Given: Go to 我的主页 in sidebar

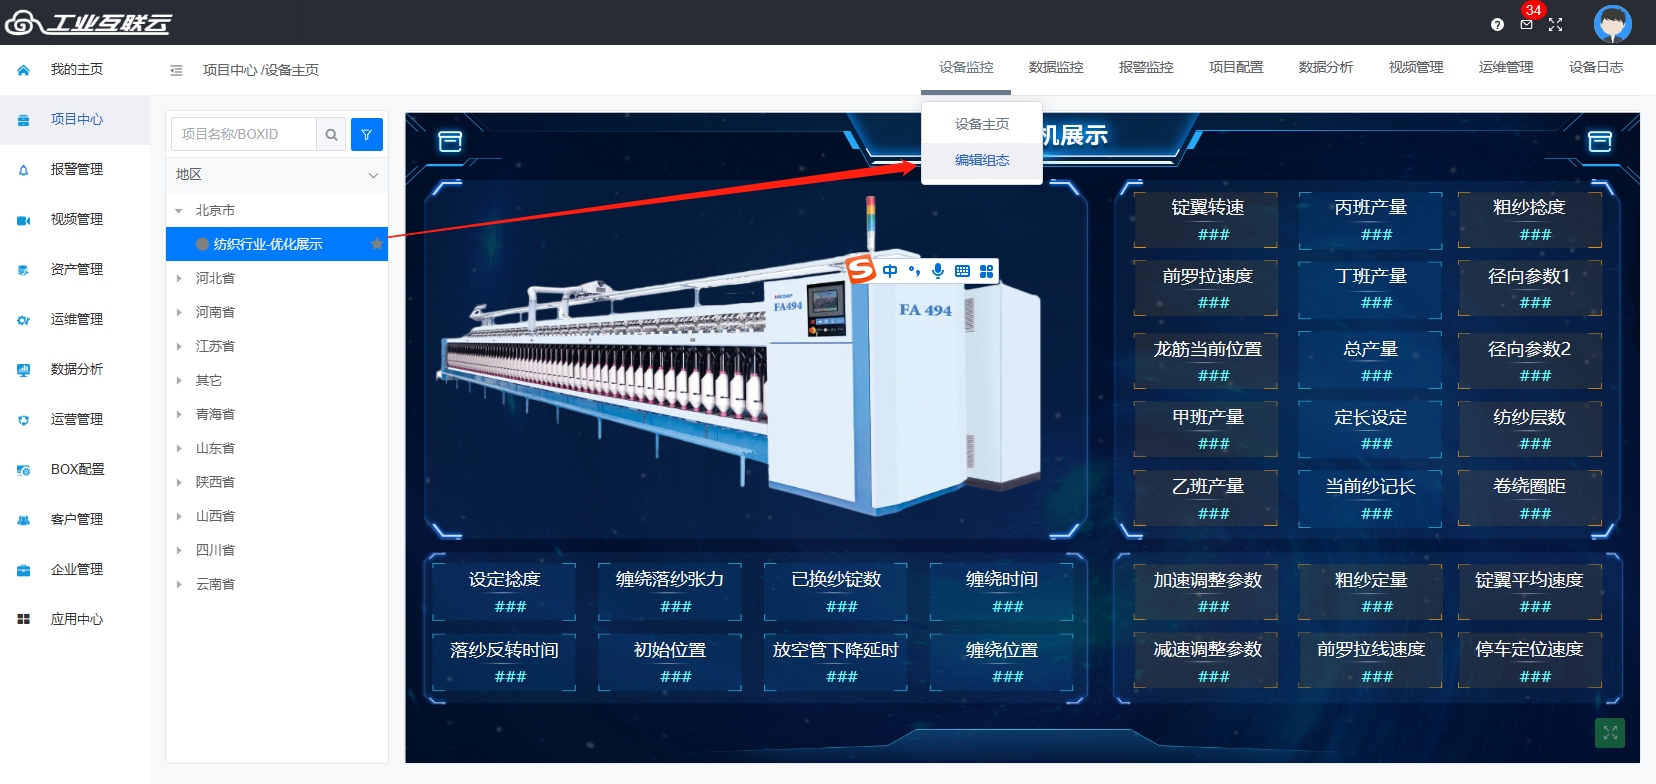Looking at the screenshot, I should point(75,70).
